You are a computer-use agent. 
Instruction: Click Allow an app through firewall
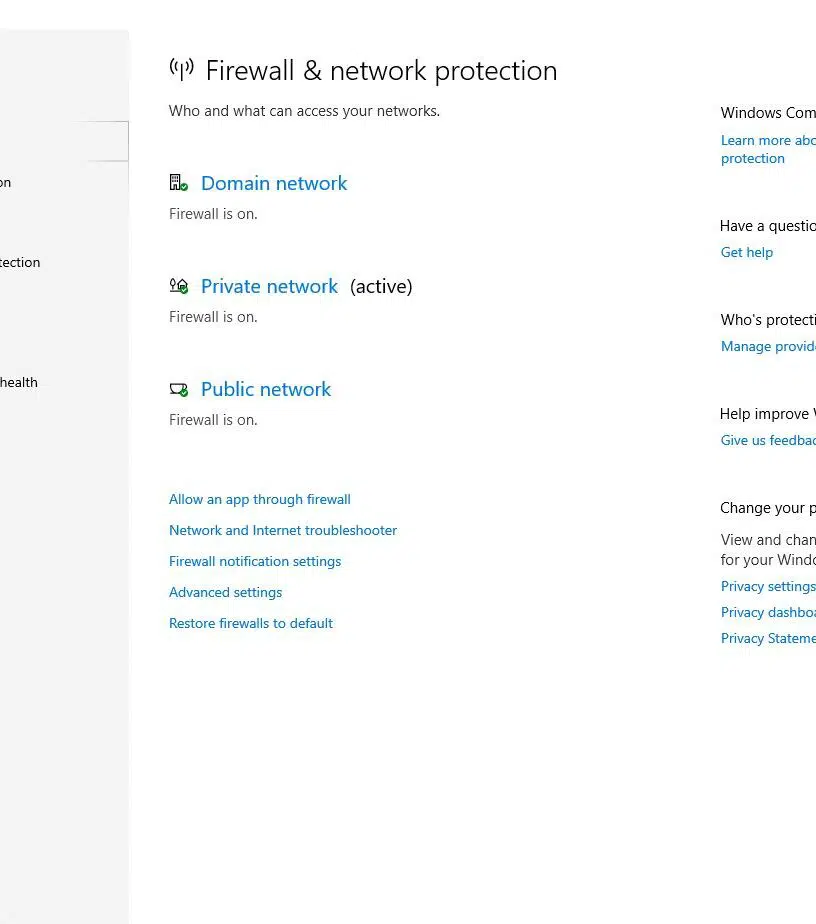[x=260, y=499]
